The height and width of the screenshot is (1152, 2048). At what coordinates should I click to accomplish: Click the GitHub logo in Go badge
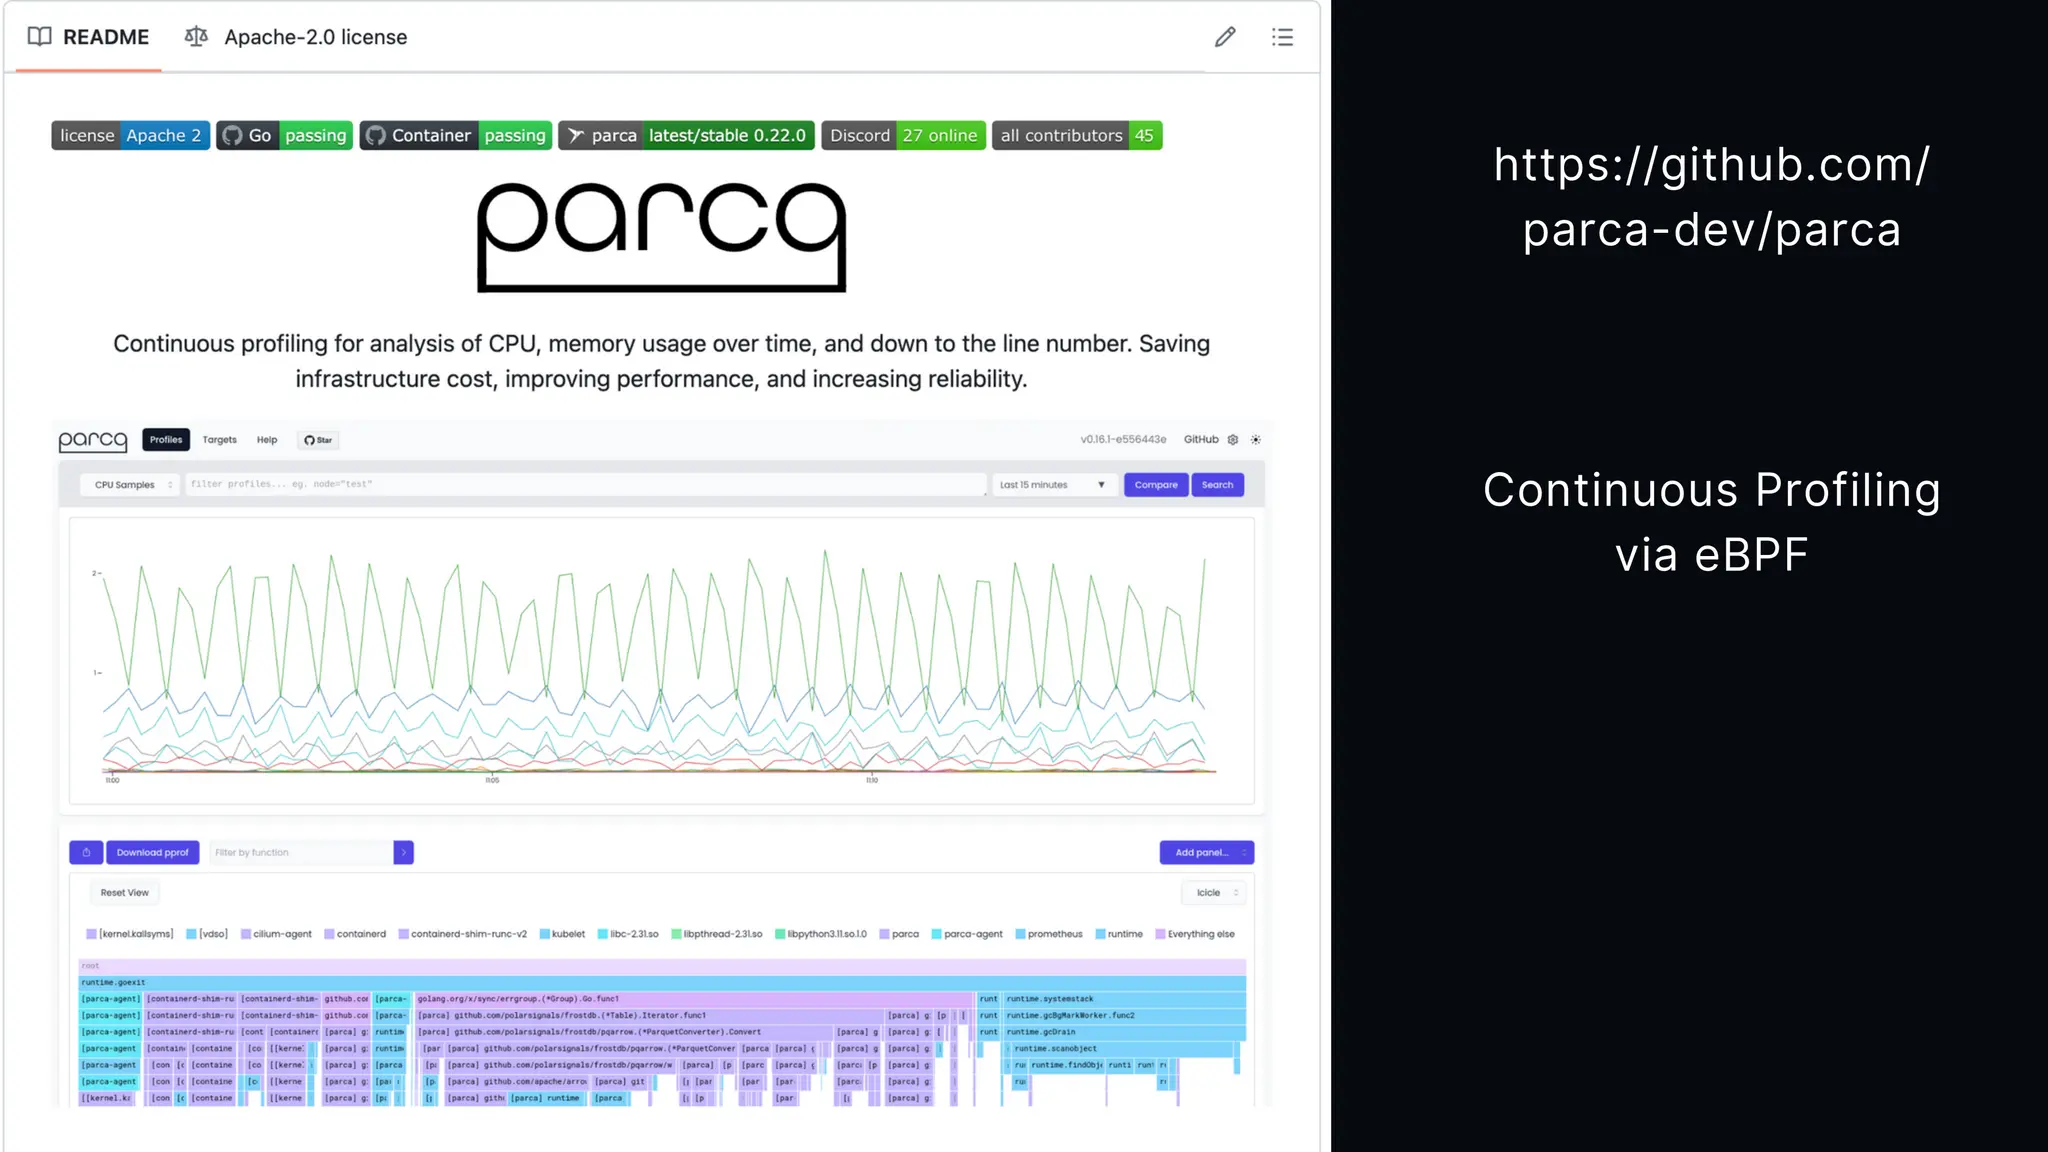click(233, 135)
